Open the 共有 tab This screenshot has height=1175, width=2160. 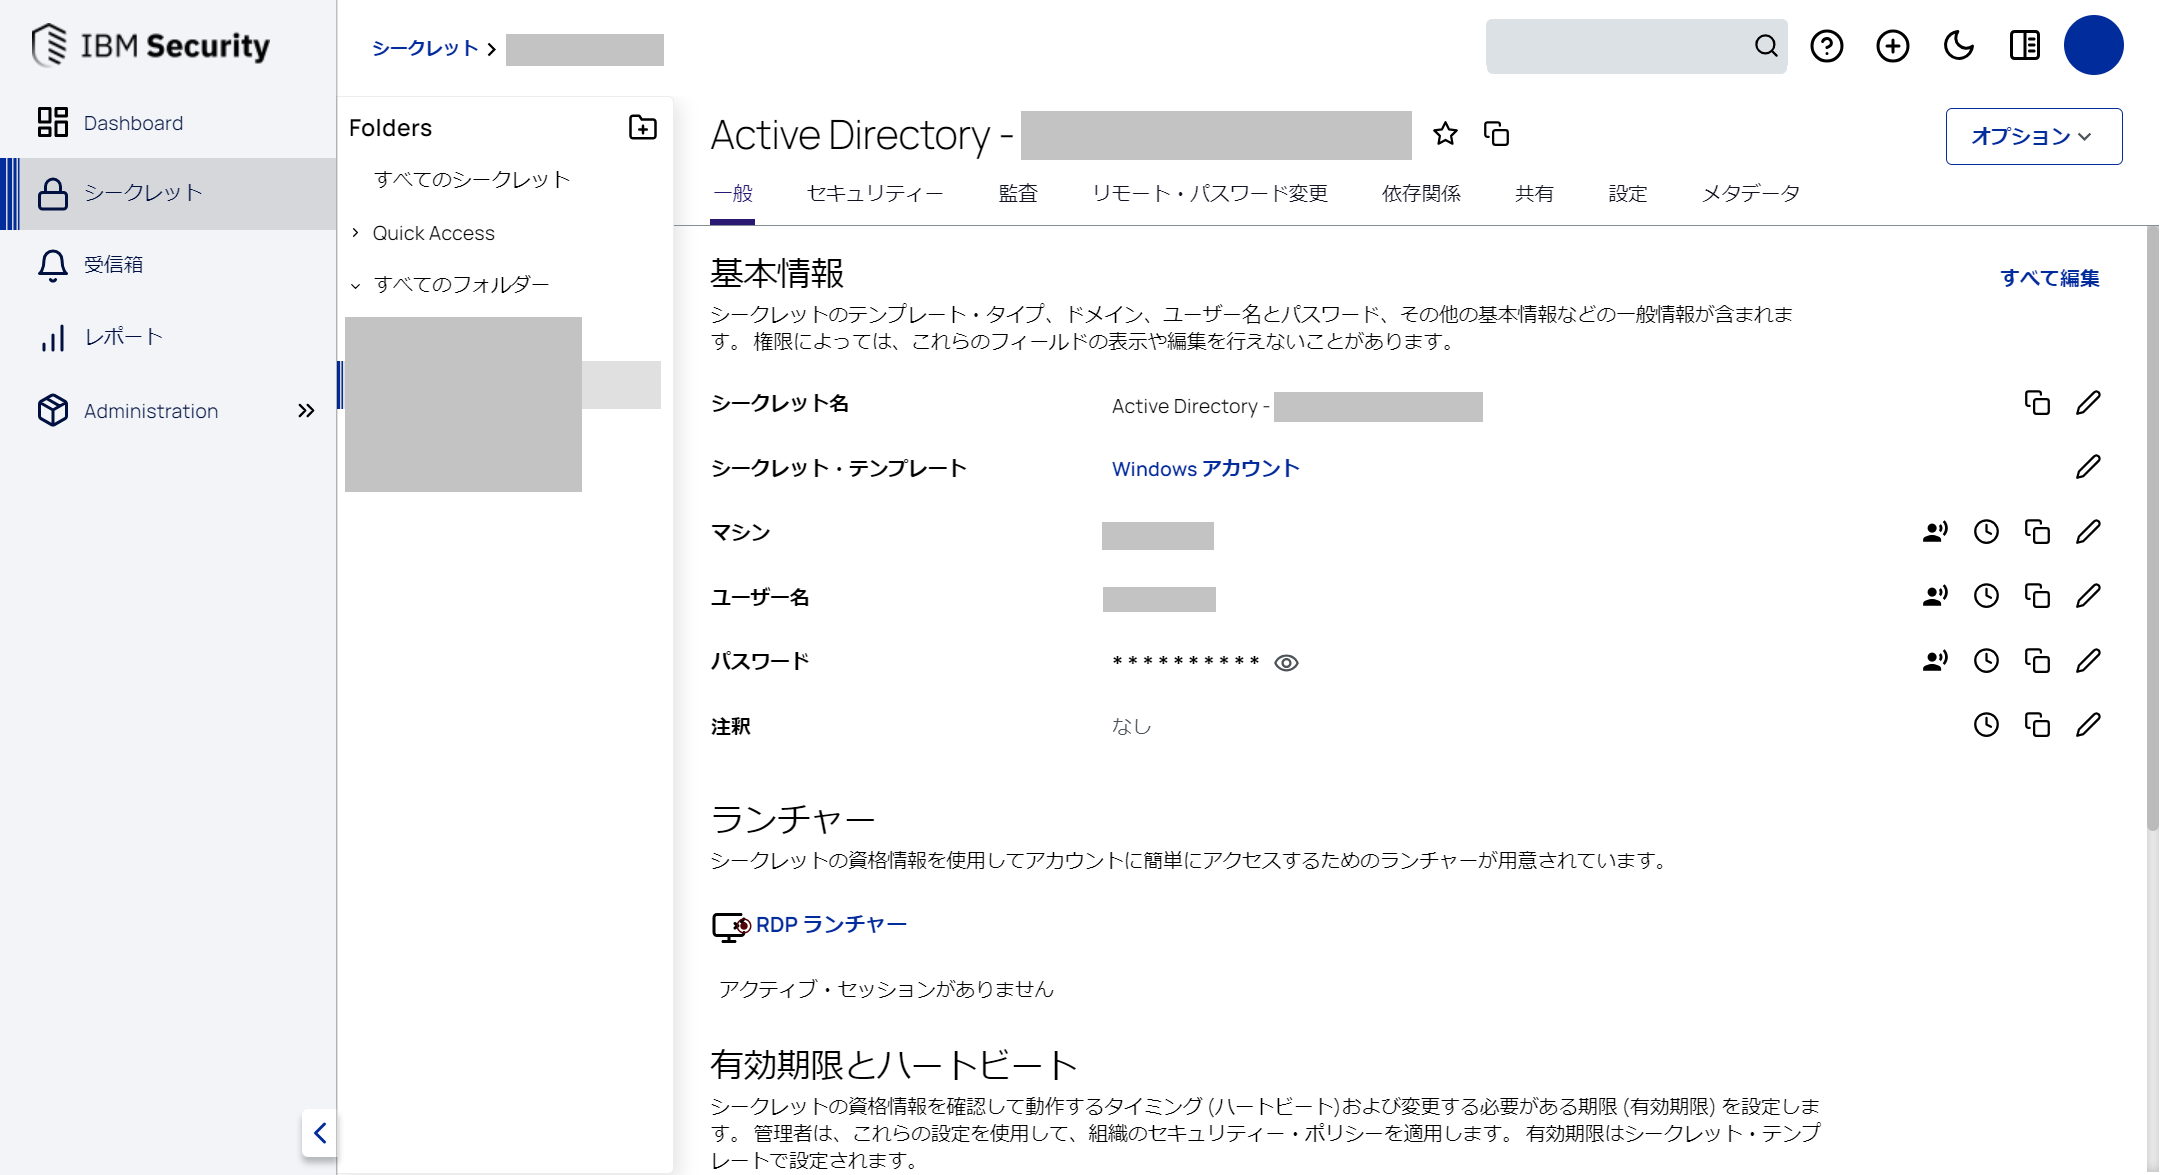click(x=1534, y=194)
